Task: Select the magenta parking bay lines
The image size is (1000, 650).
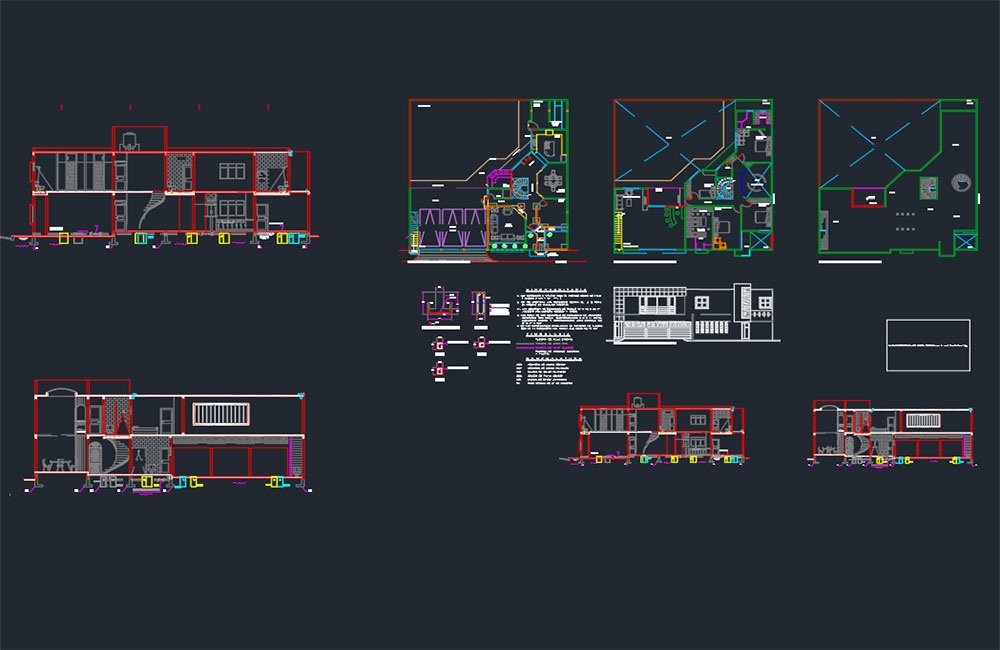Action: (x=451, y=227)
